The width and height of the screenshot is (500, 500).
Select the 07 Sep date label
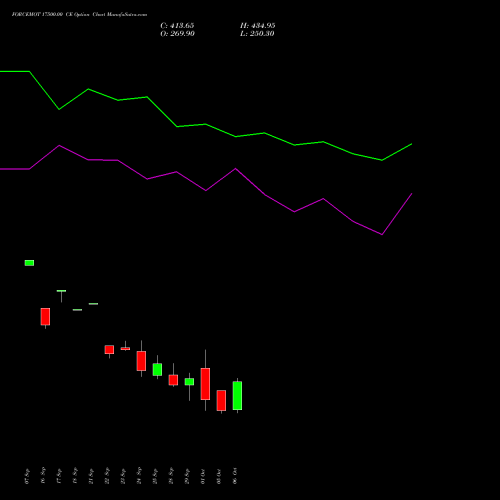[x=27, y=476]
